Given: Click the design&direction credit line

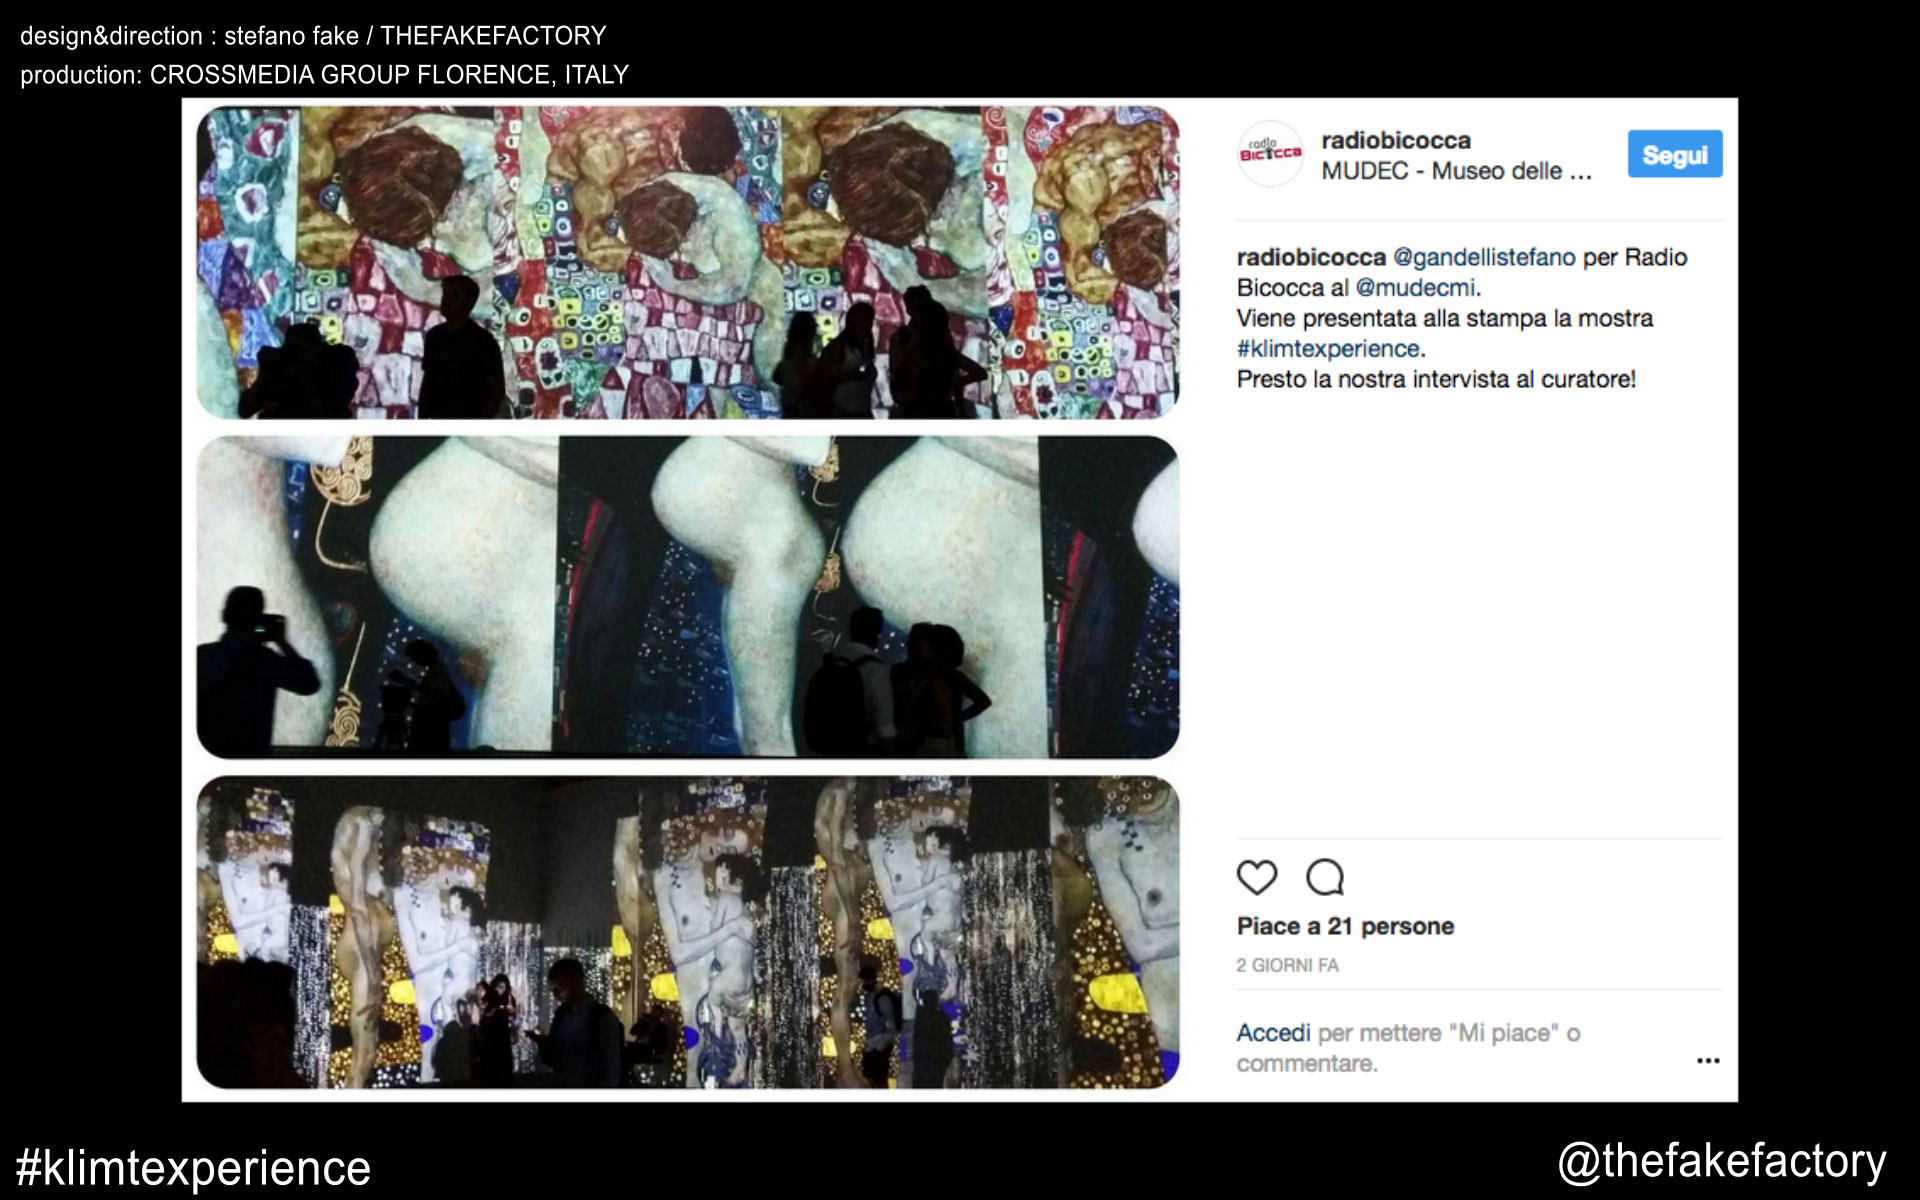Looking at the screenshot, I should (x=313, y=36).
